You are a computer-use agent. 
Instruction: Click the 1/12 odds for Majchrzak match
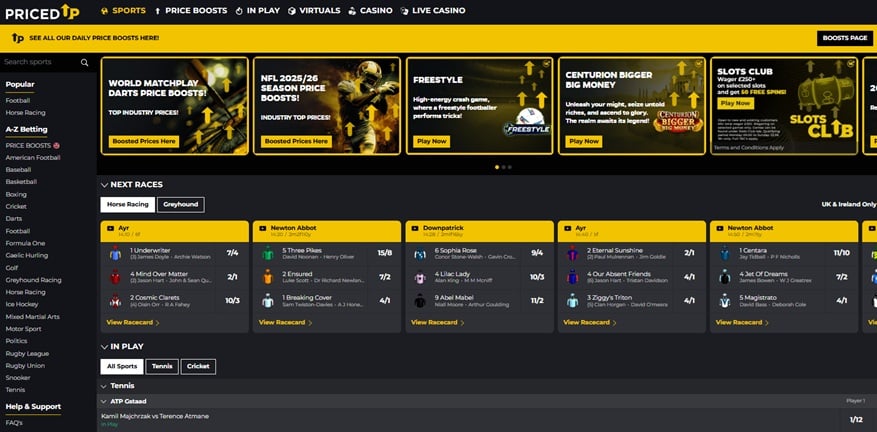856,420
